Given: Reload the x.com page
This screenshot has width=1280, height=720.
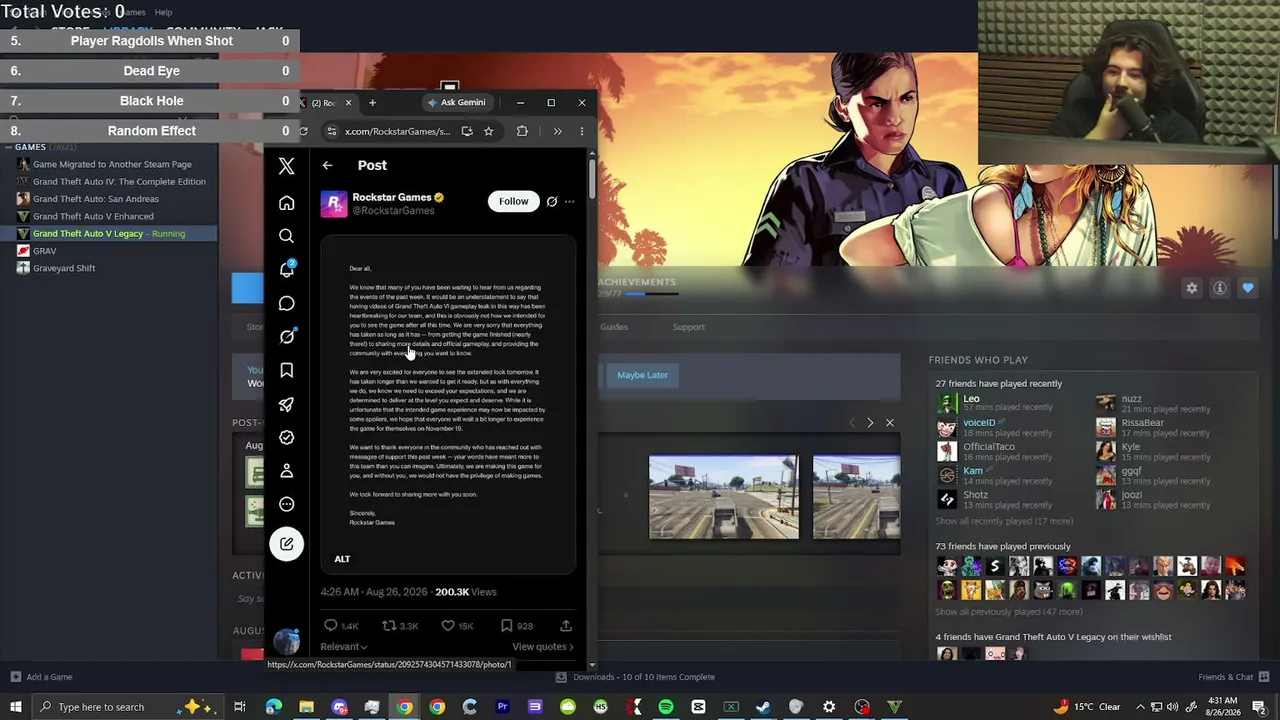Looking at the screenshot, I should [303, 131].
